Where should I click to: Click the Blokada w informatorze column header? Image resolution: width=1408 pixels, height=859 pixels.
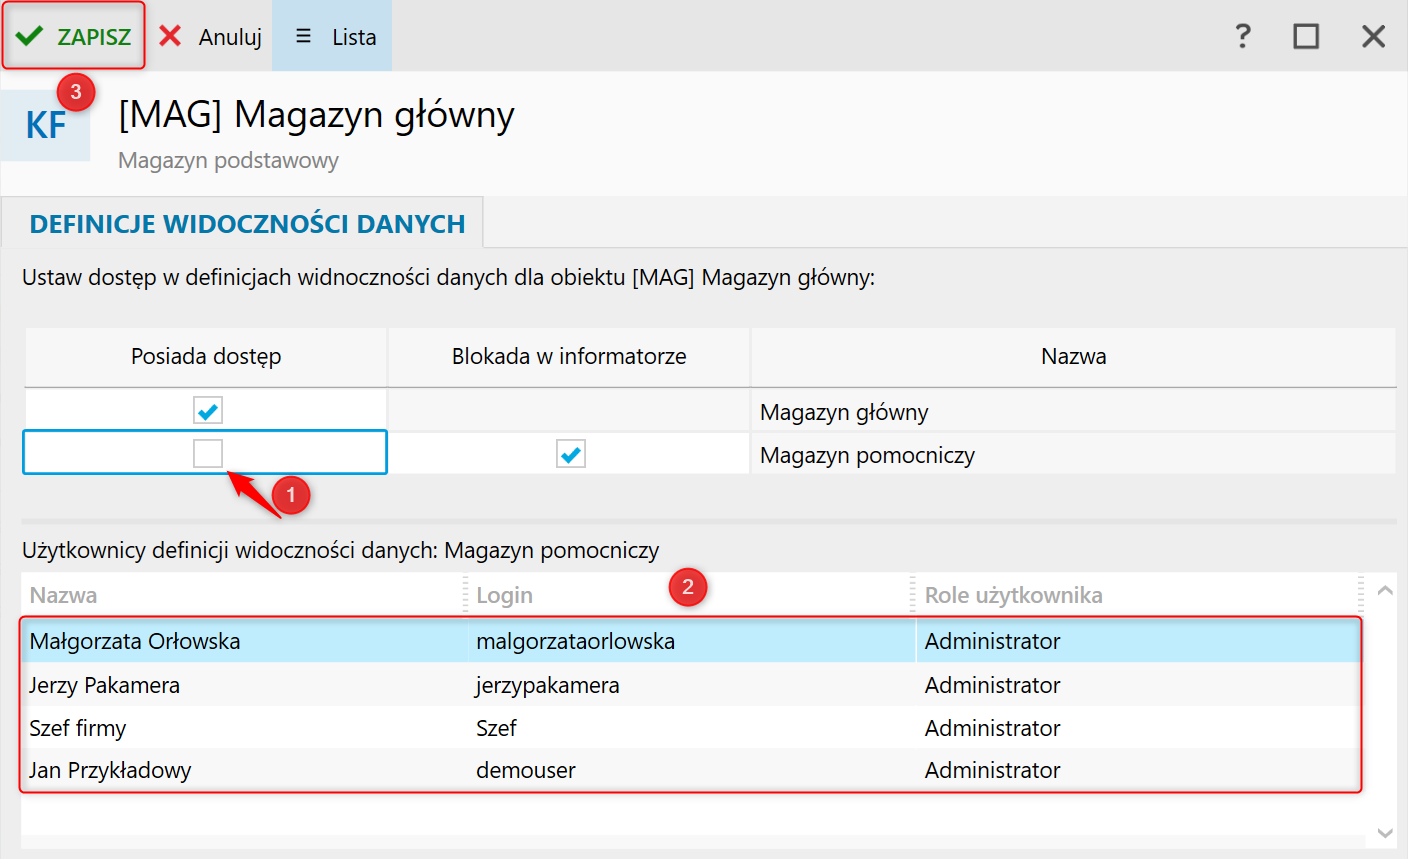click(x=569, y=357)
